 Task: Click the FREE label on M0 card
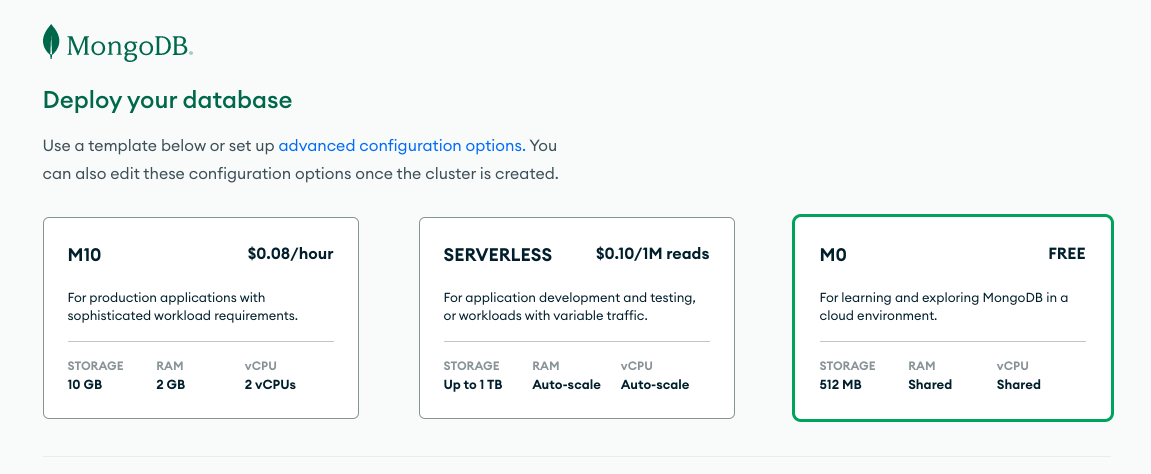1066,254
